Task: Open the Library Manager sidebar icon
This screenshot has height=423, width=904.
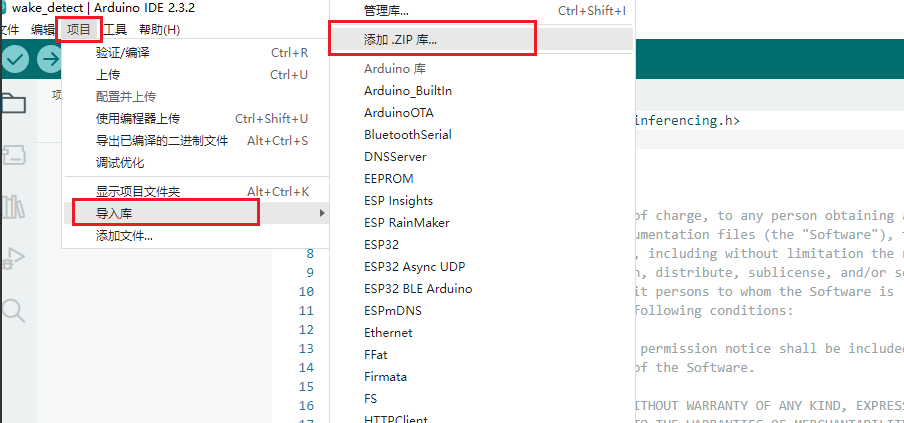Action: (14, 207)
